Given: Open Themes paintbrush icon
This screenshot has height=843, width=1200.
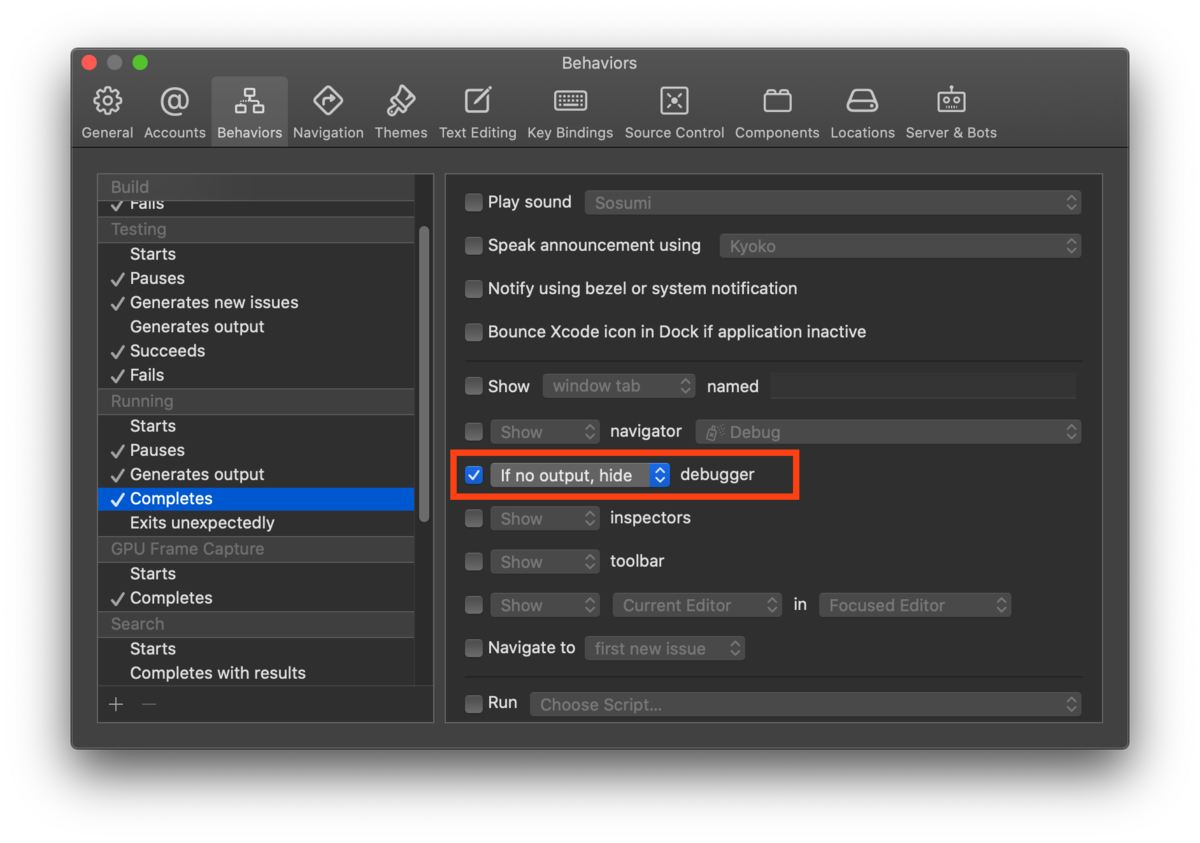Looking at the screenshot, I should [x=401, y=101].
